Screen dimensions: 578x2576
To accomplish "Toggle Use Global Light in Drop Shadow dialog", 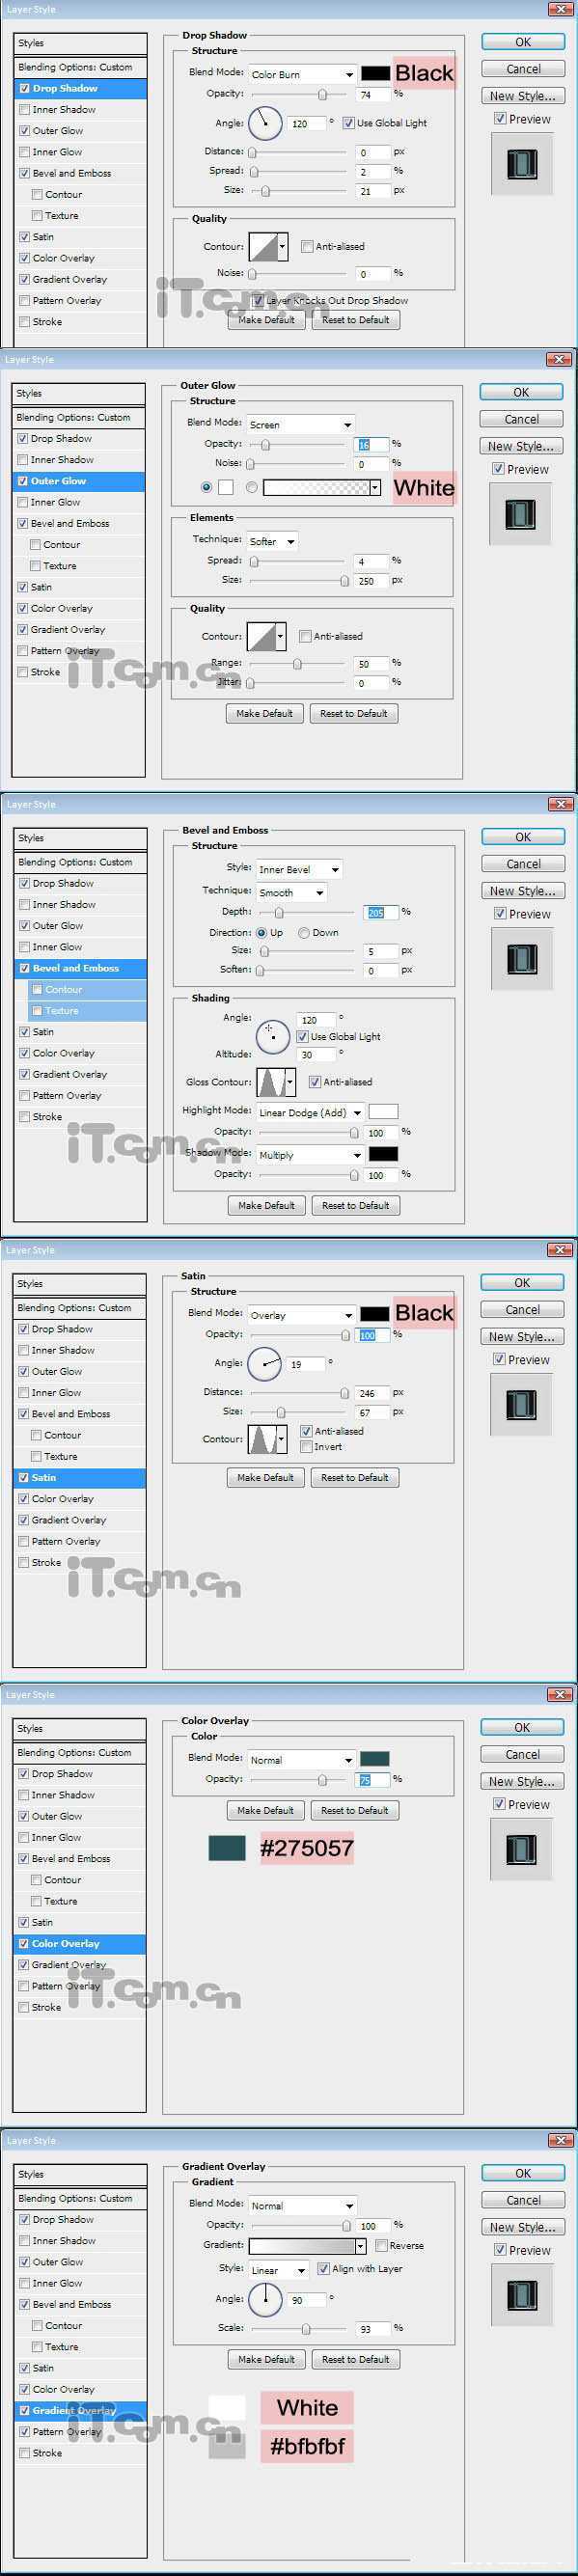I will click(348, 123).
